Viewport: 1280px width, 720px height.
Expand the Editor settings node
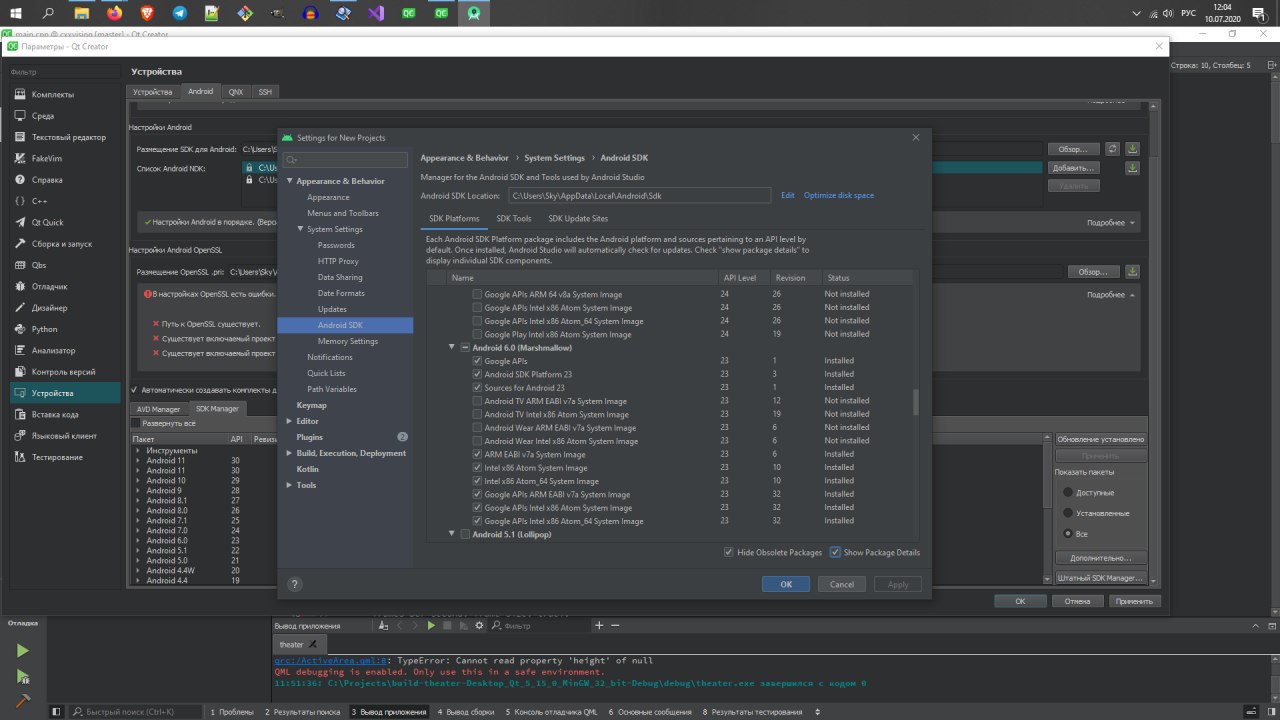pos(290,421)
